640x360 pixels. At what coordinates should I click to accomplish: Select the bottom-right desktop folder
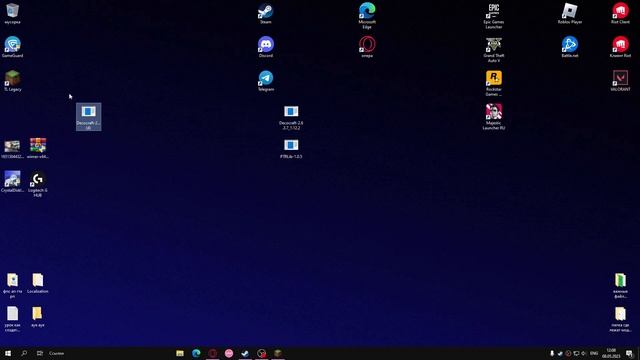tap(620, 319)
